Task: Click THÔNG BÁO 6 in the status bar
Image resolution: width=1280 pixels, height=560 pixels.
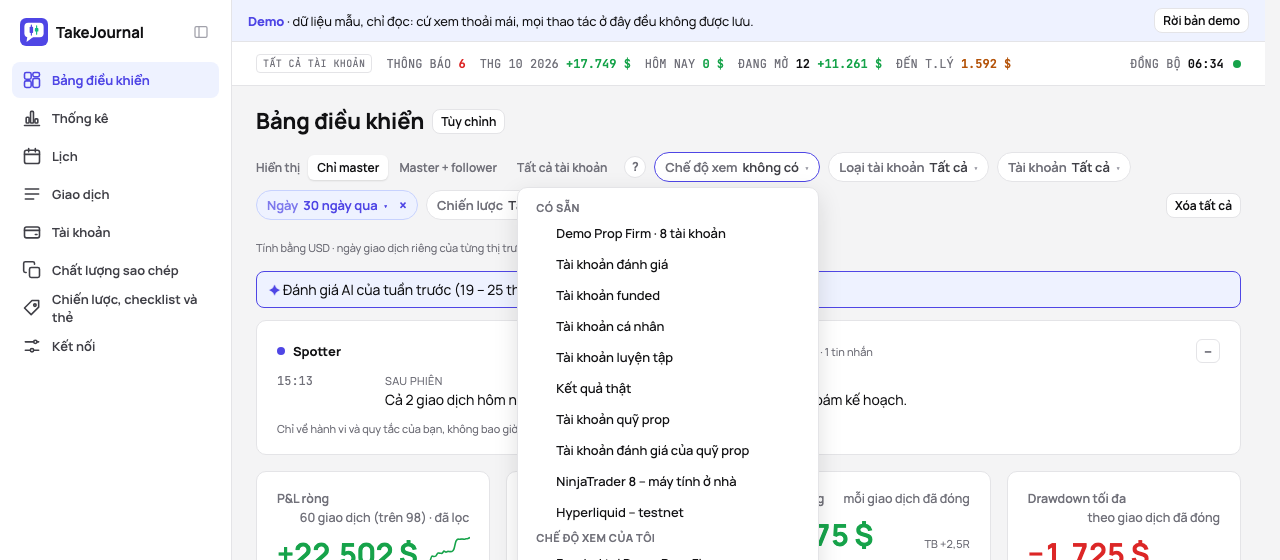Action: [426, 64]
